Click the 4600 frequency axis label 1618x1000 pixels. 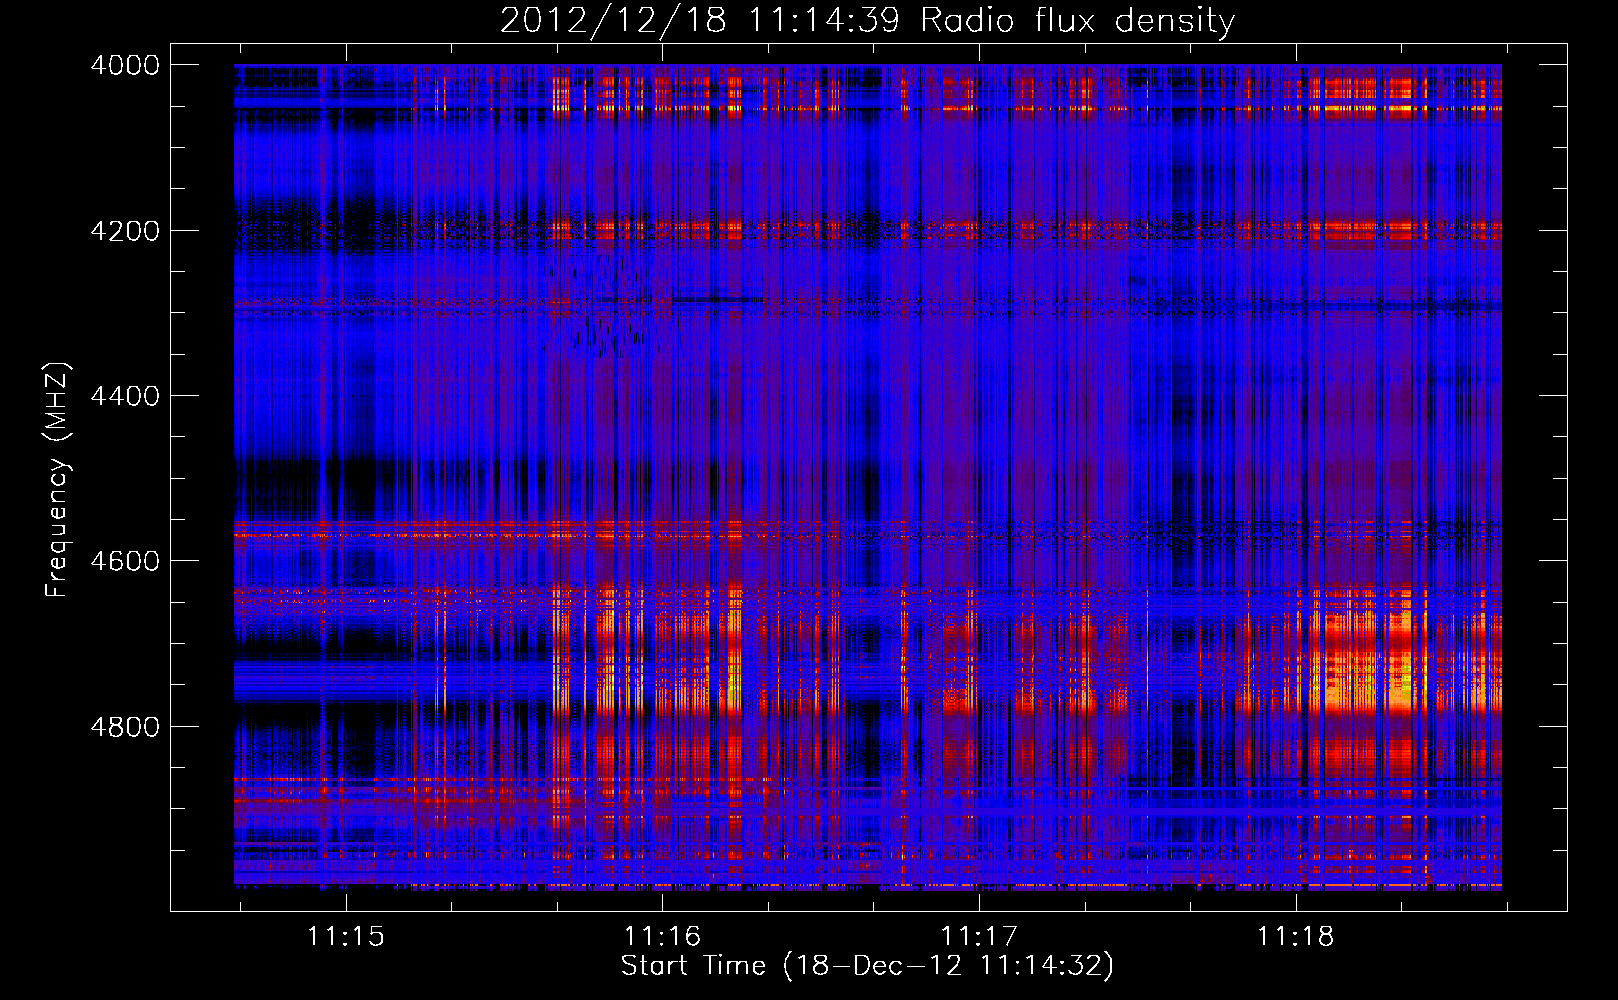(125, 561)
